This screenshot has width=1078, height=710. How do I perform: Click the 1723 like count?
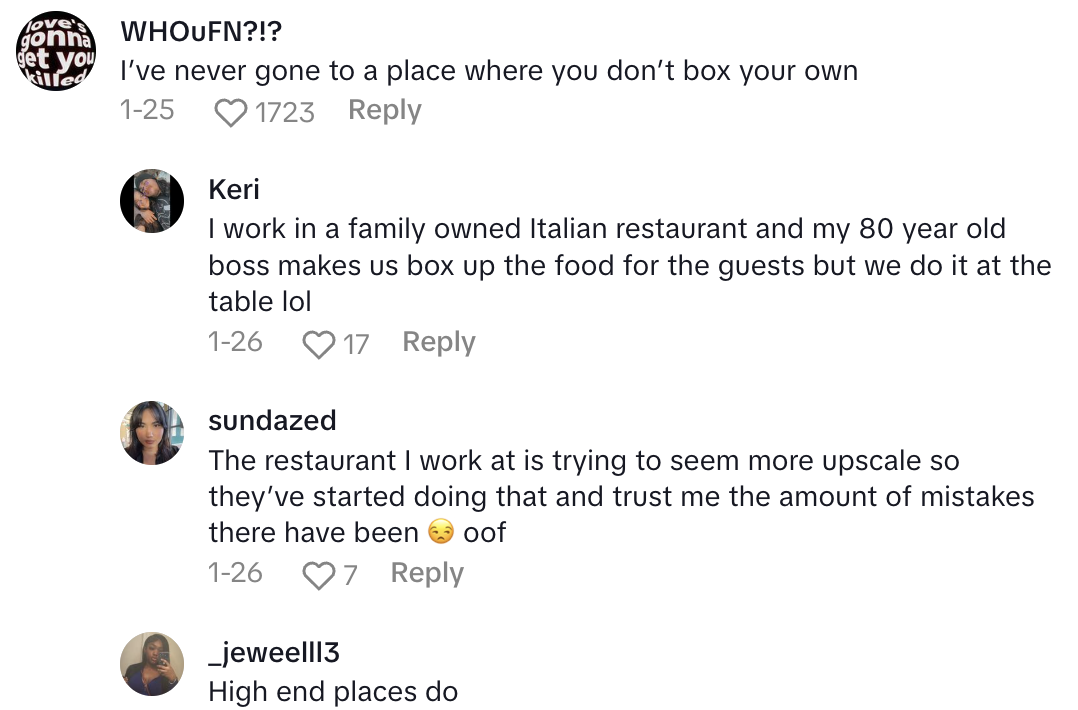coord(287,111)
